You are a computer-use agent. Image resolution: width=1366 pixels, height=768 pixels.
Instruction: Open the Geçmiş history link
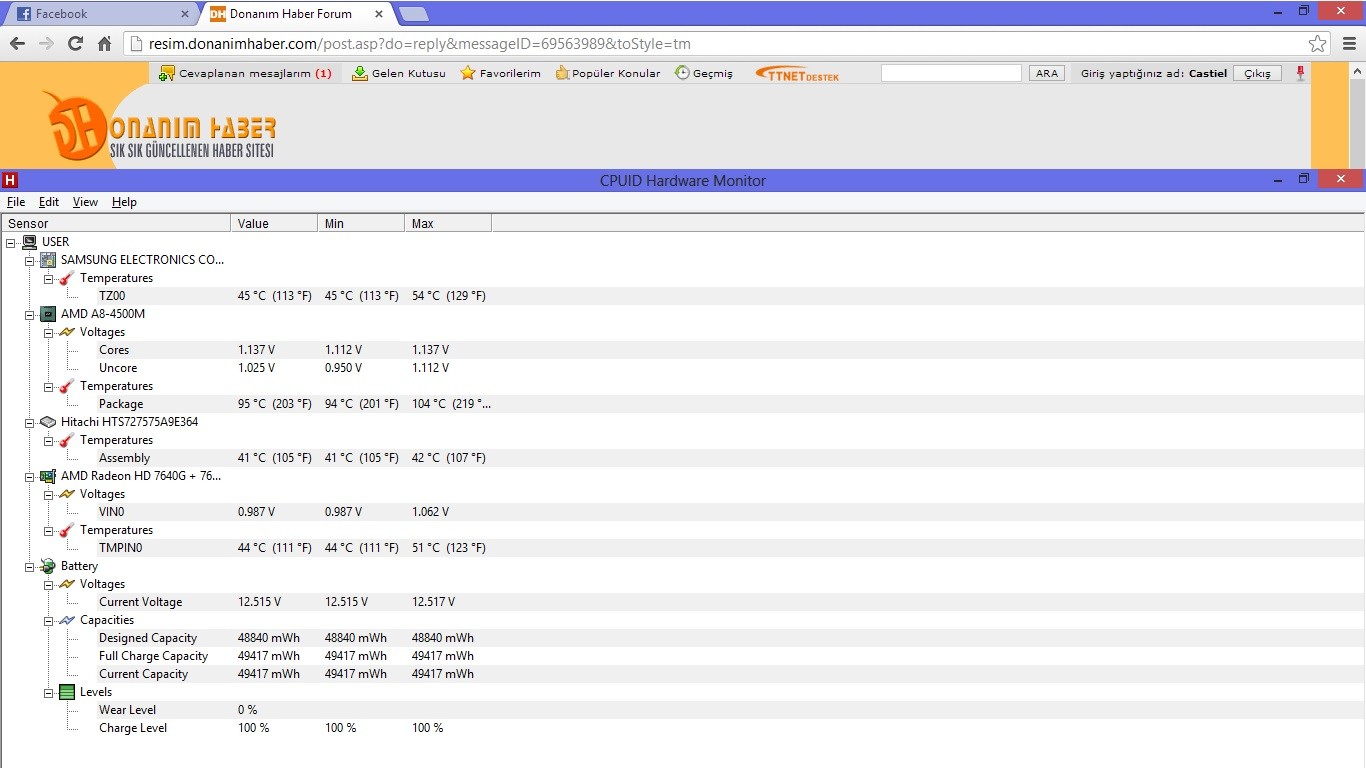[x=704, y=73]
